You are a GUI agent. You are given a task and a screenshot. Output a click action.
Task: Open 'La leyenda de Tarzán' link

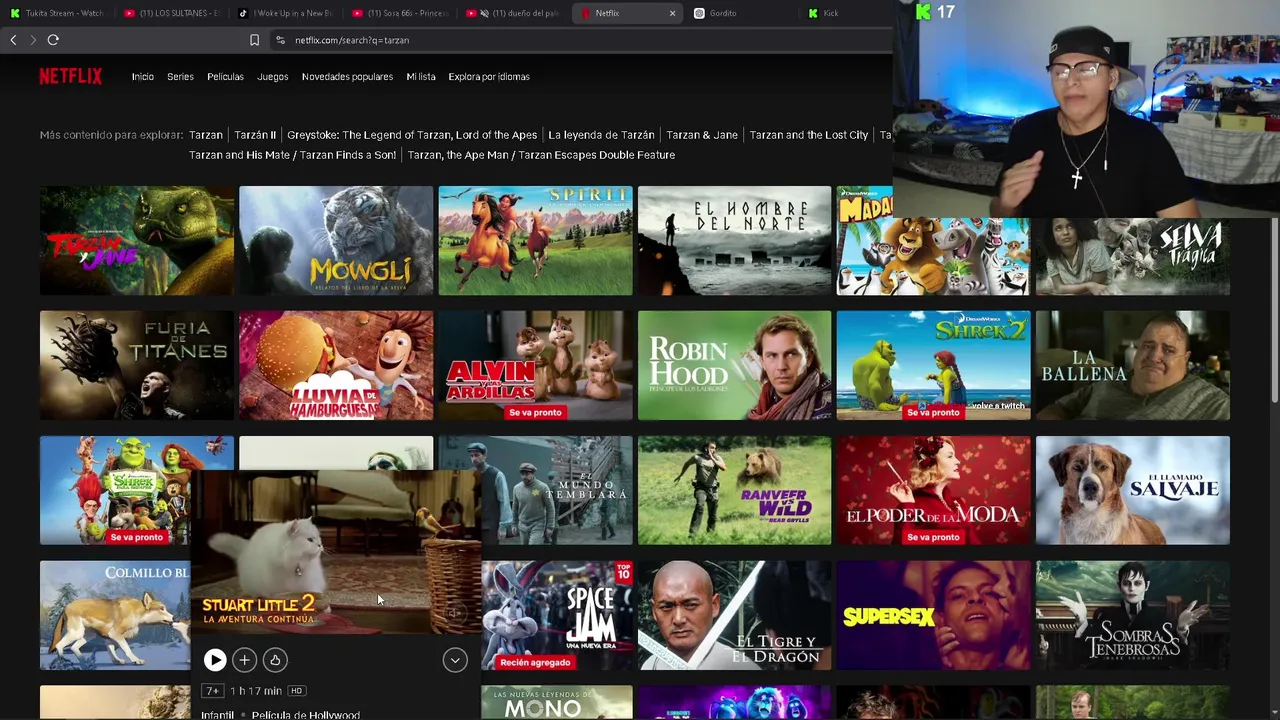pos(601,135)
